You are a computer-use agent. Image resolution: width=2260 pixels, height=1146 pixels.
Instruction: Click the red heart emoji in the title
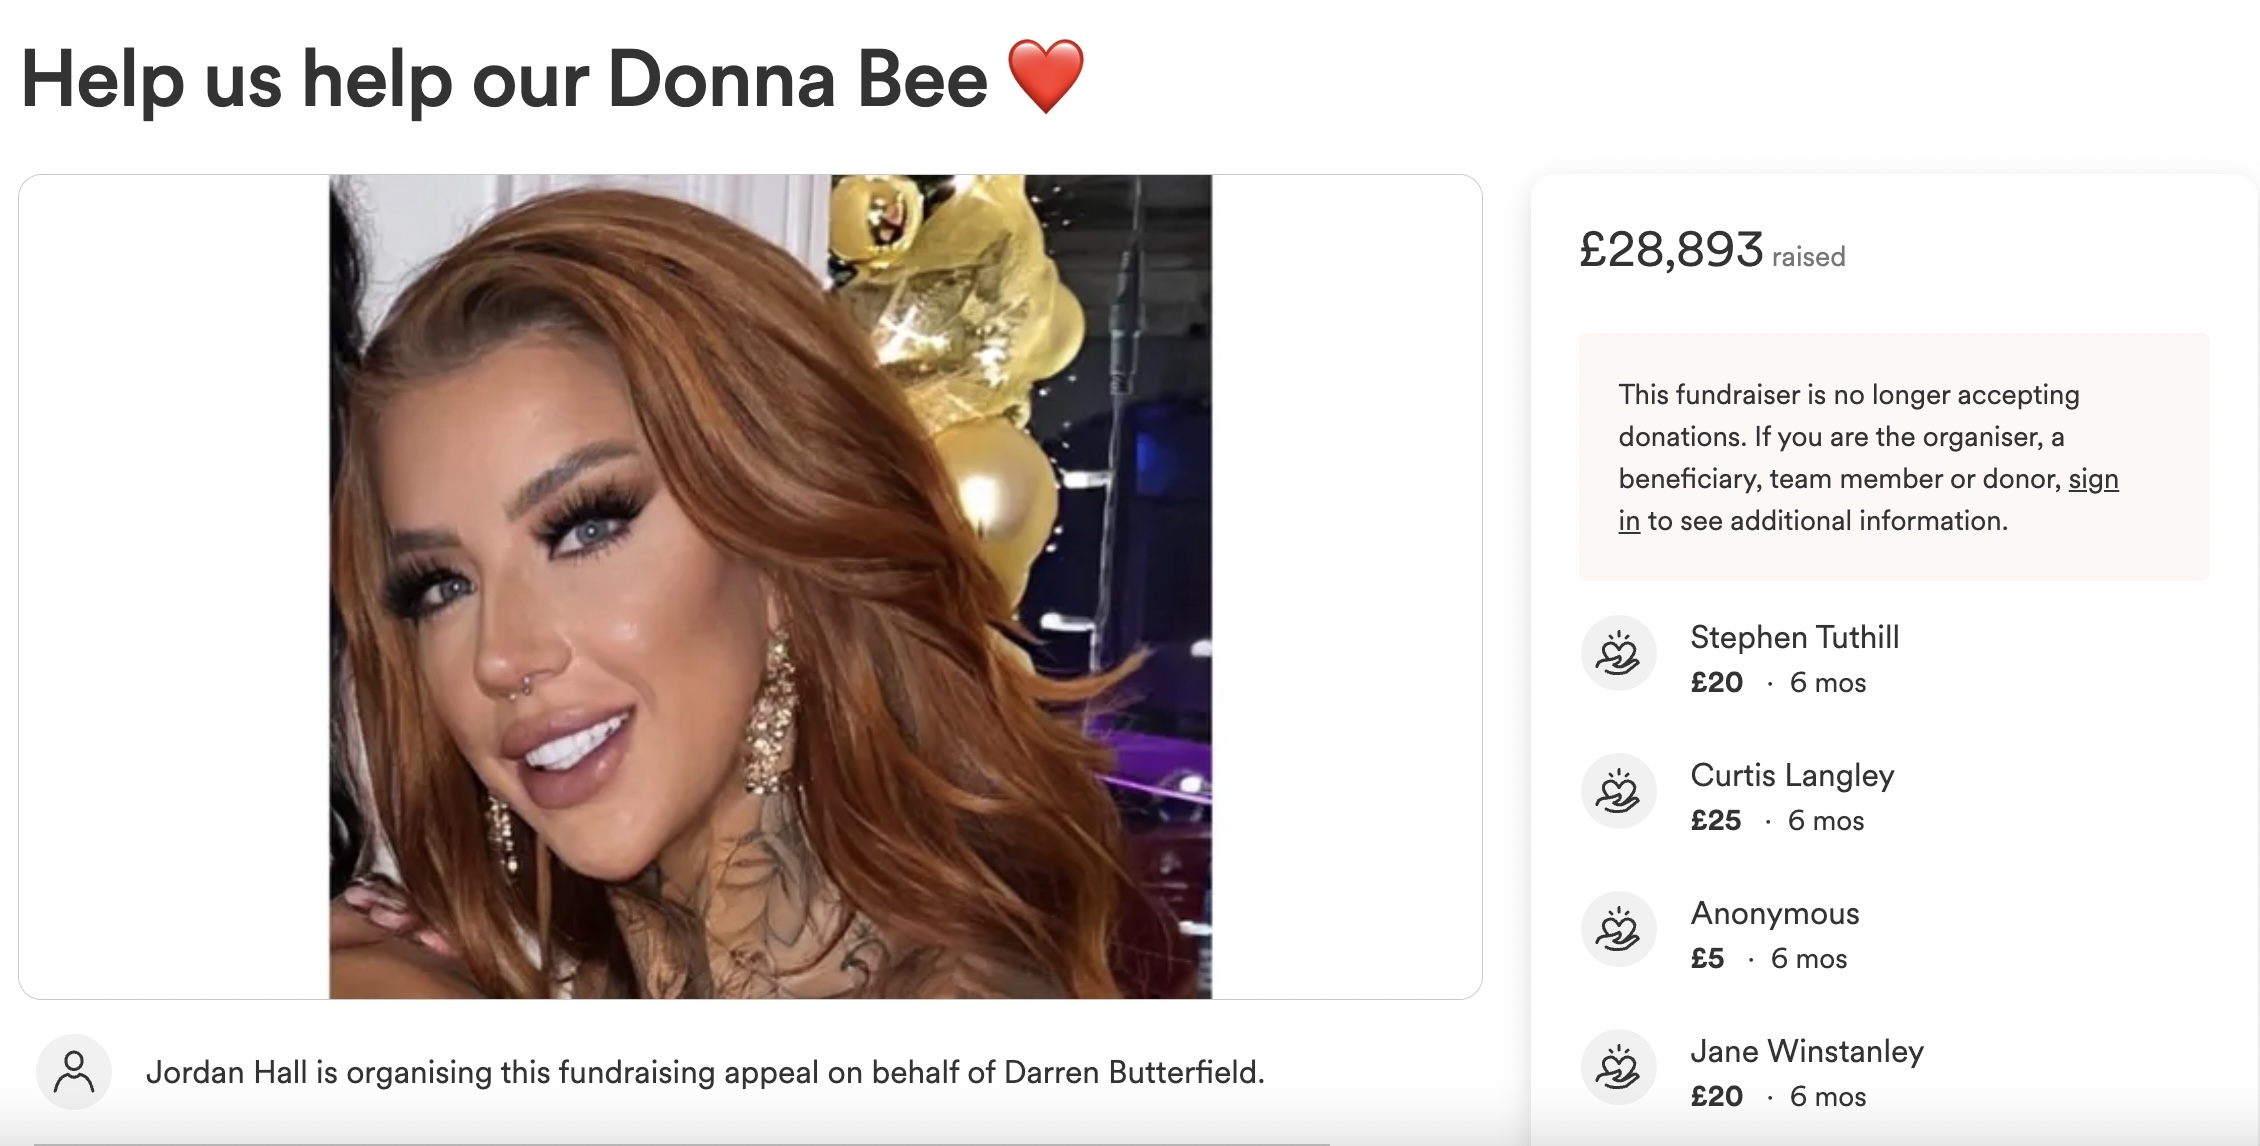point(1045,77)
